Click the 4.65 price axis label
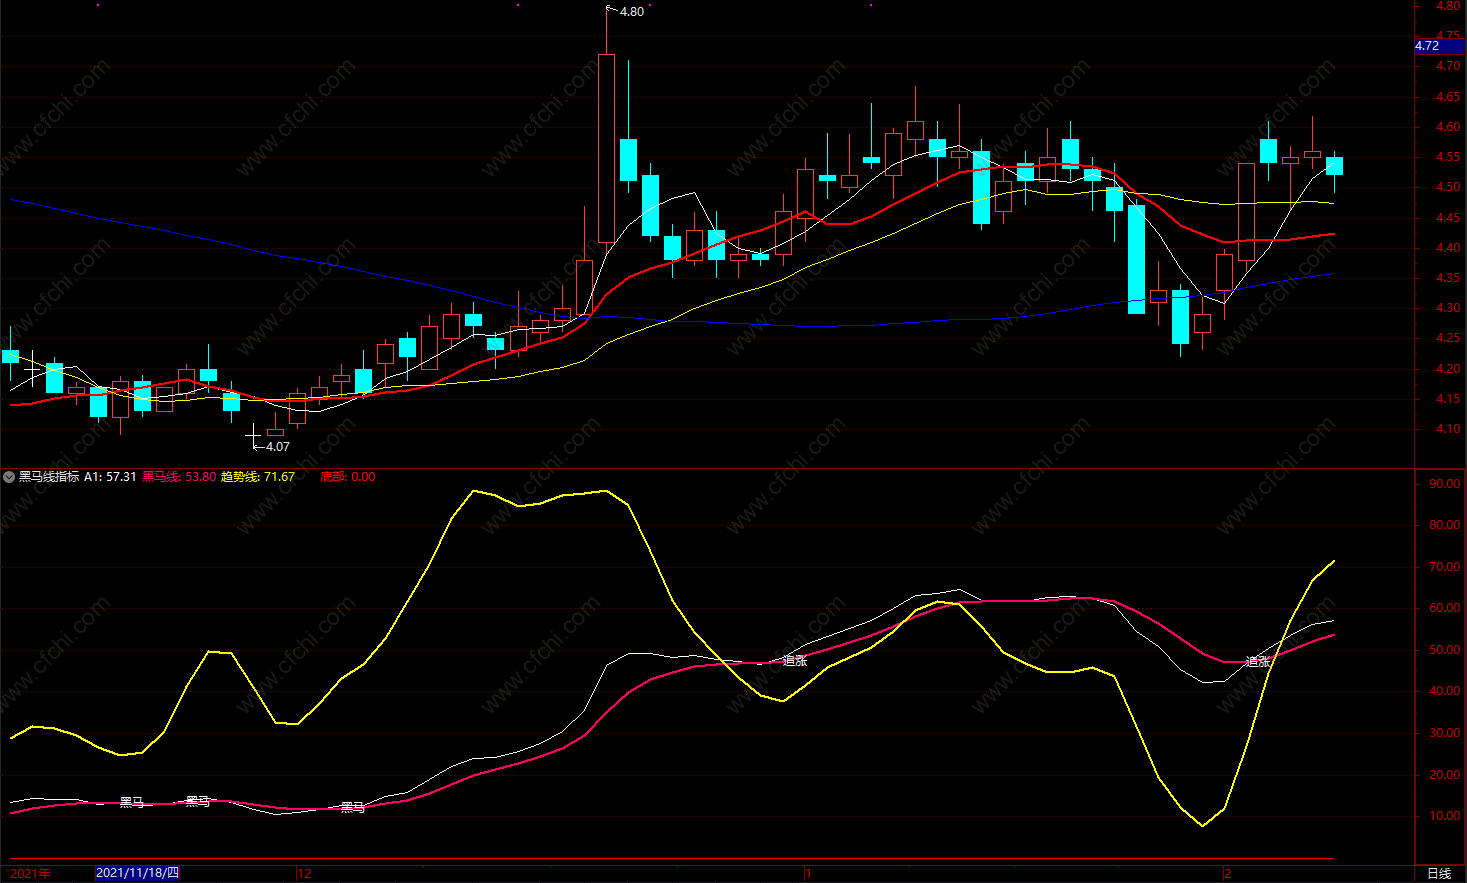 [x=1448, y=97]
